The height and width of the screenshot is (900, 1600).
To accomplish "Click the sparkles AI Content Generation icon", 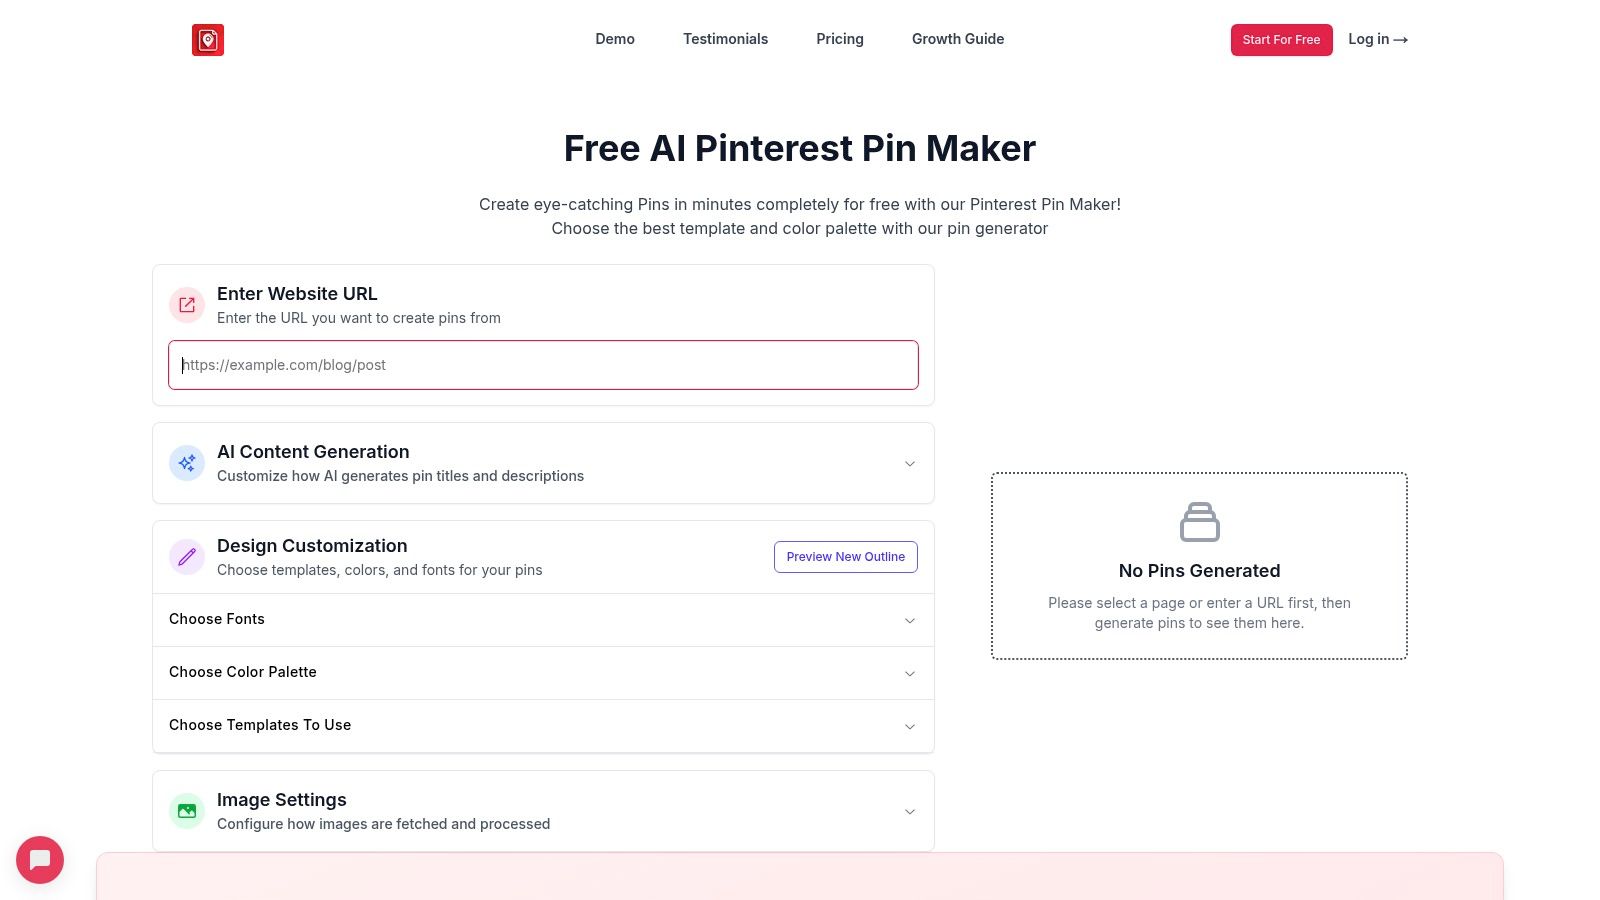I will coord(187,462).
